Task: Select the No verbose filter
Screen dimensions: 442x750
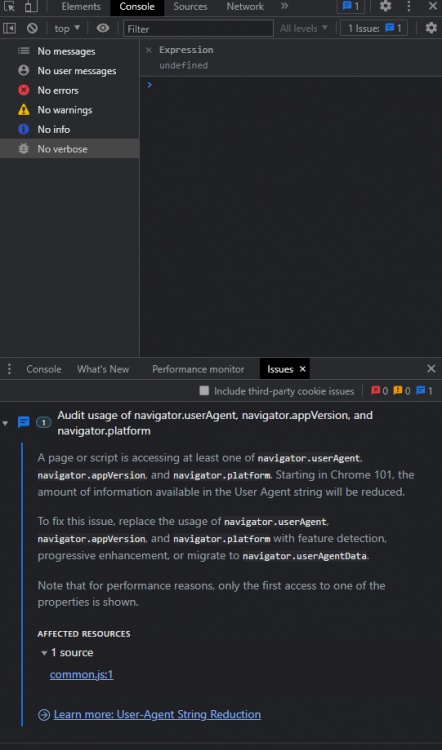Action: (x=69, y=149)
